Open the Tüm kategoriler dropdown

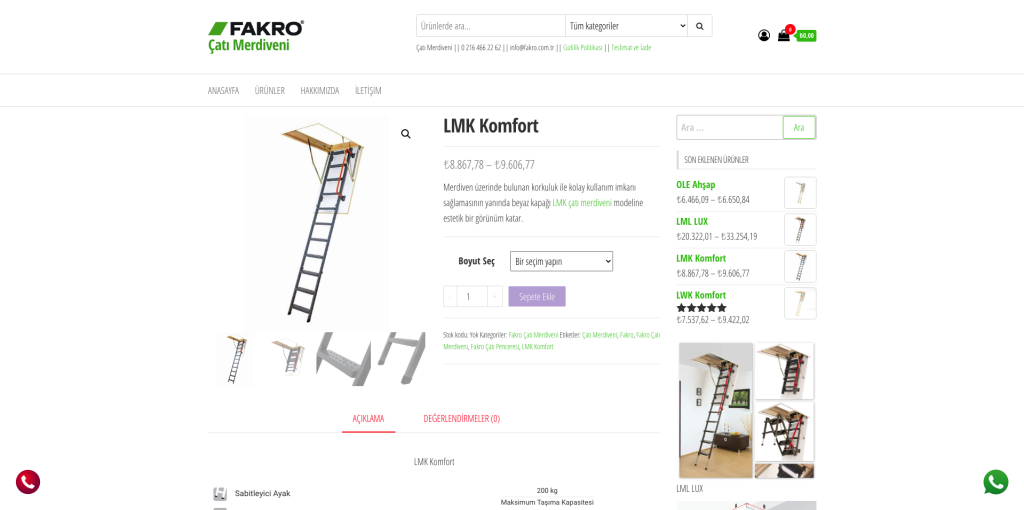point(626,26)
